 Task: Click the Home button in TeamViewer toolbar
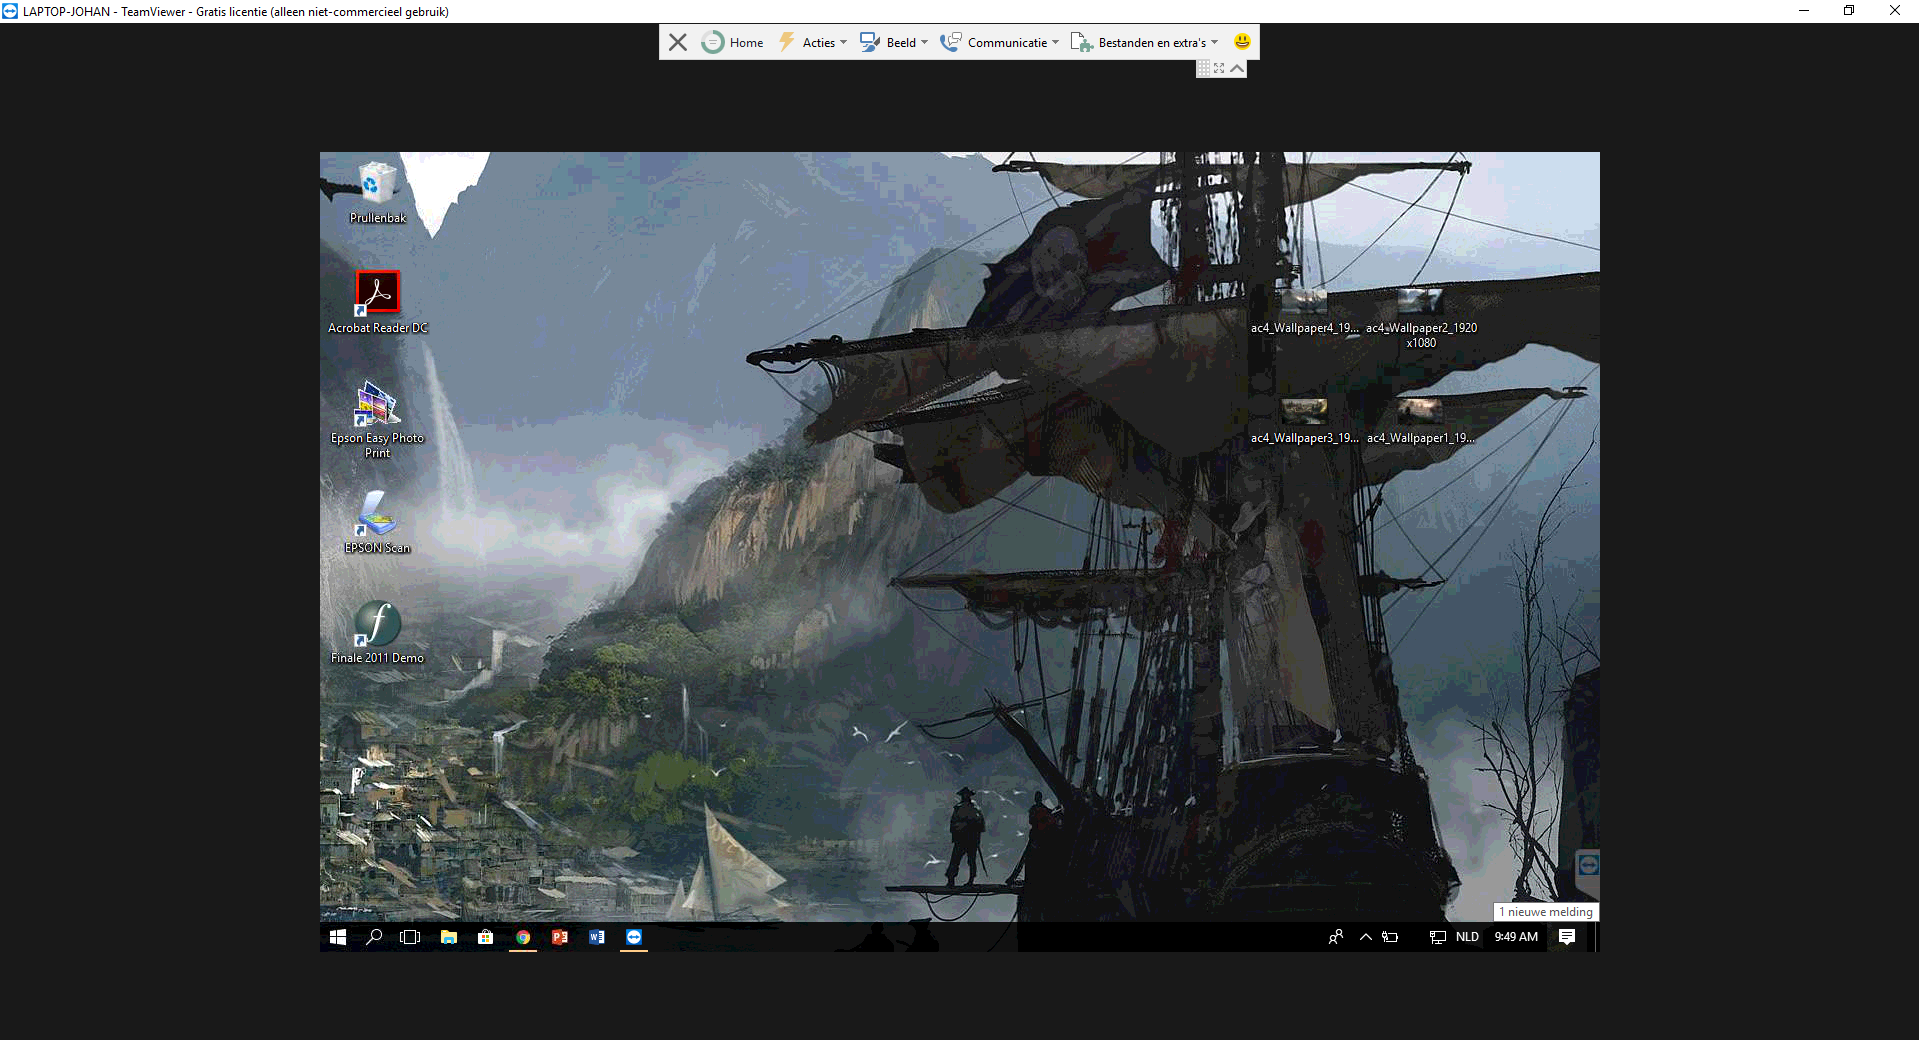click(x=733, y=42)
